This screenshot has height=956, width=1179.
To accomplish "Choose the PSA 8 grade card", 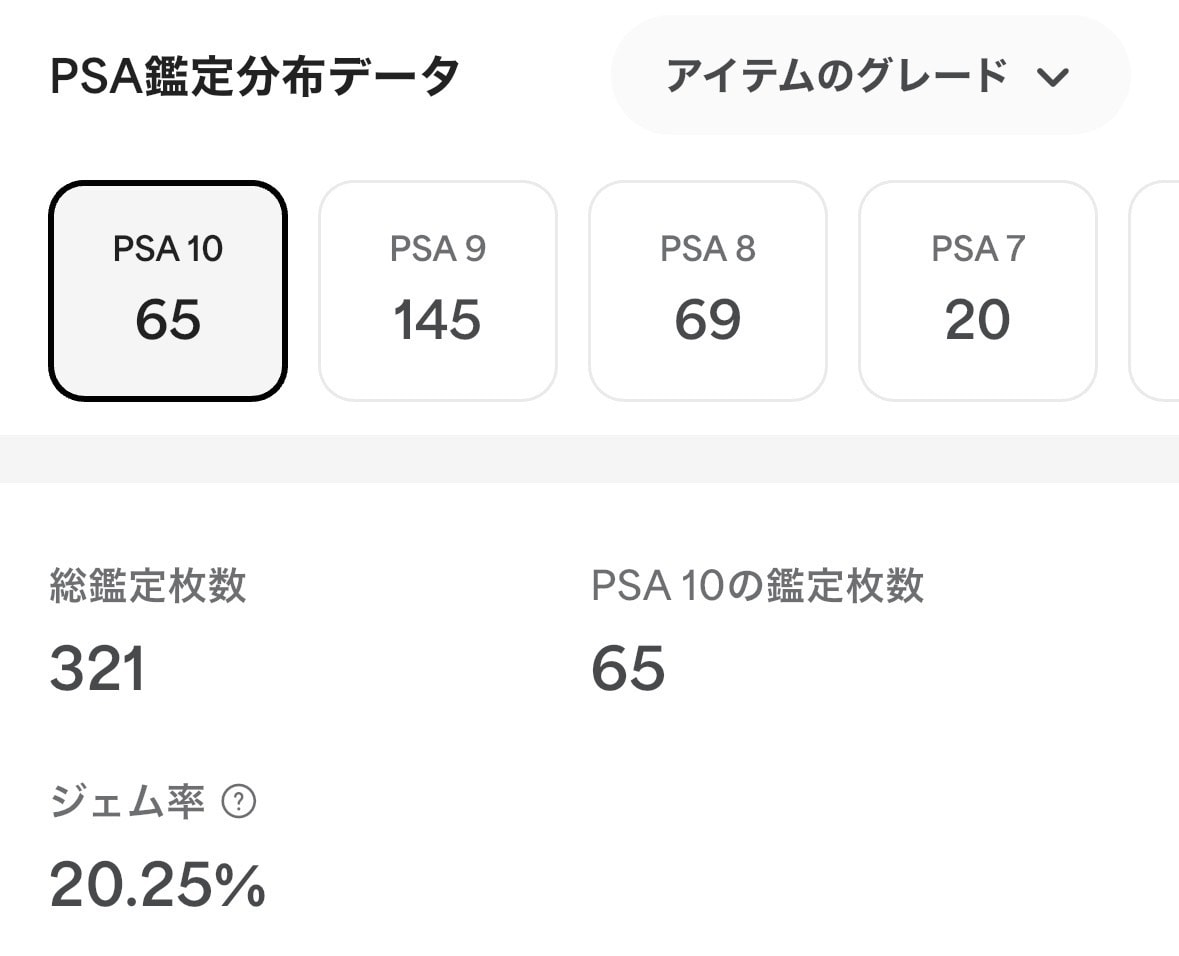I will (x=708, y=290).
